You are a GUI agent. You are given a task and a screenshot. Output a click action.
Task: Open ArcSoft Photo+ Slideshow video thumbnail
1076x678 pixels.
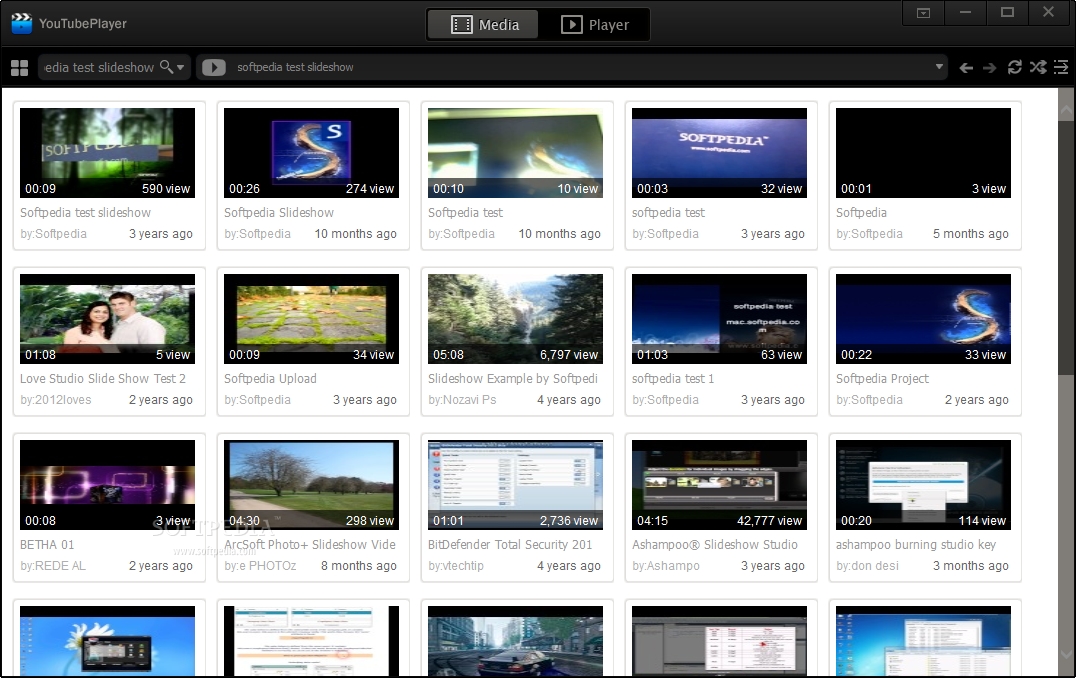pyautogui.click(x=311, y=484)
